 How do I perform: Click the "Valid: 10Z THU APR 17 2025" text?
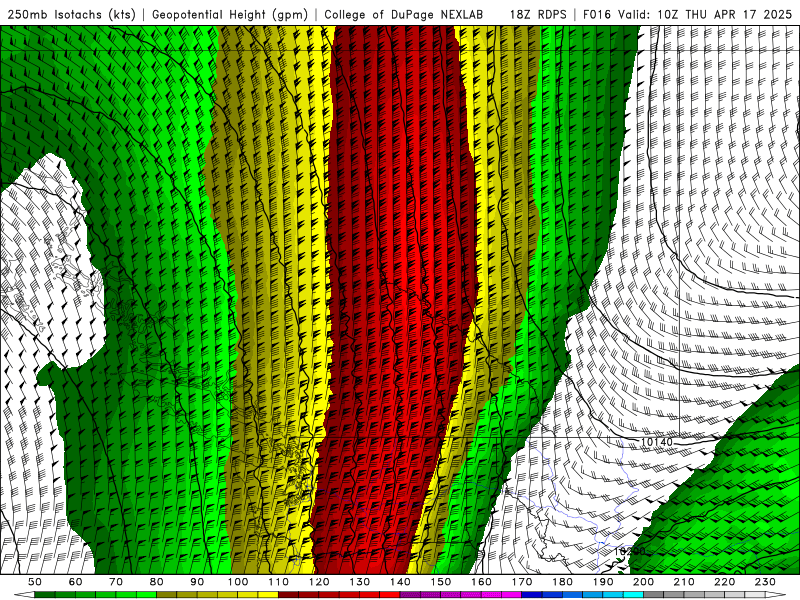click(705, 14)
